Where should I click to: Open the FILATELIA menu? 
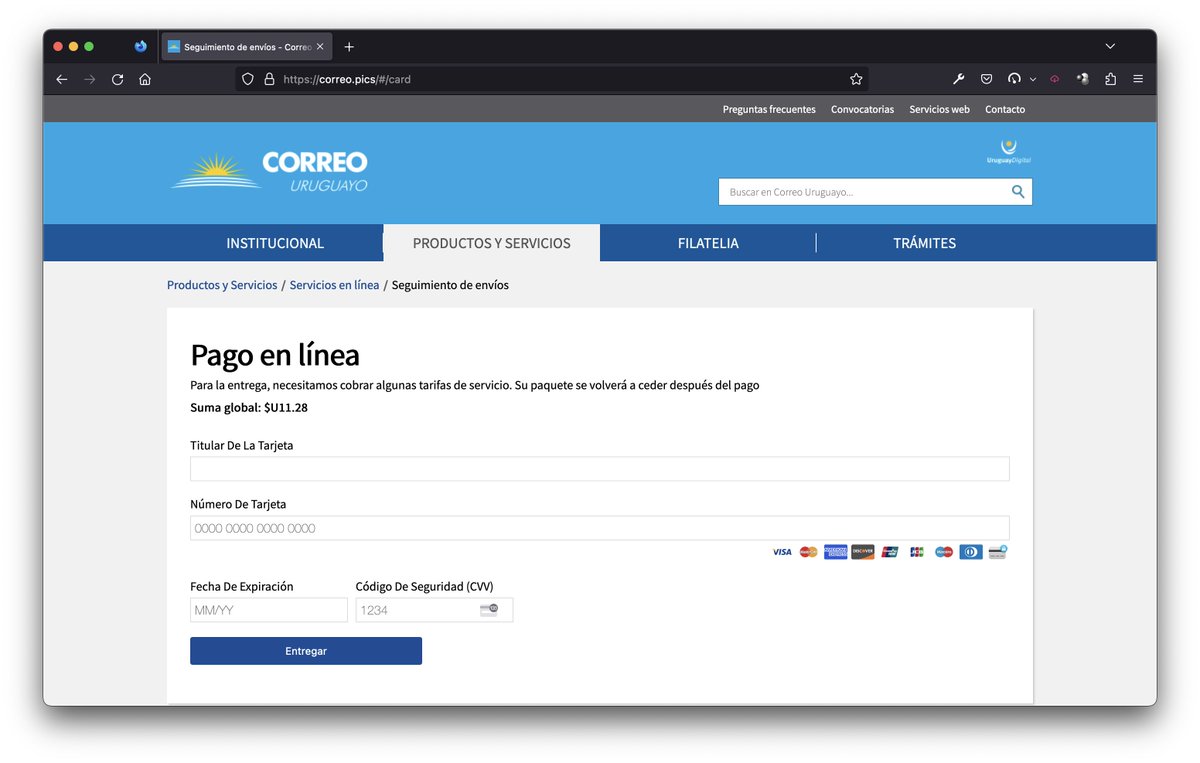tap(708, 243)
